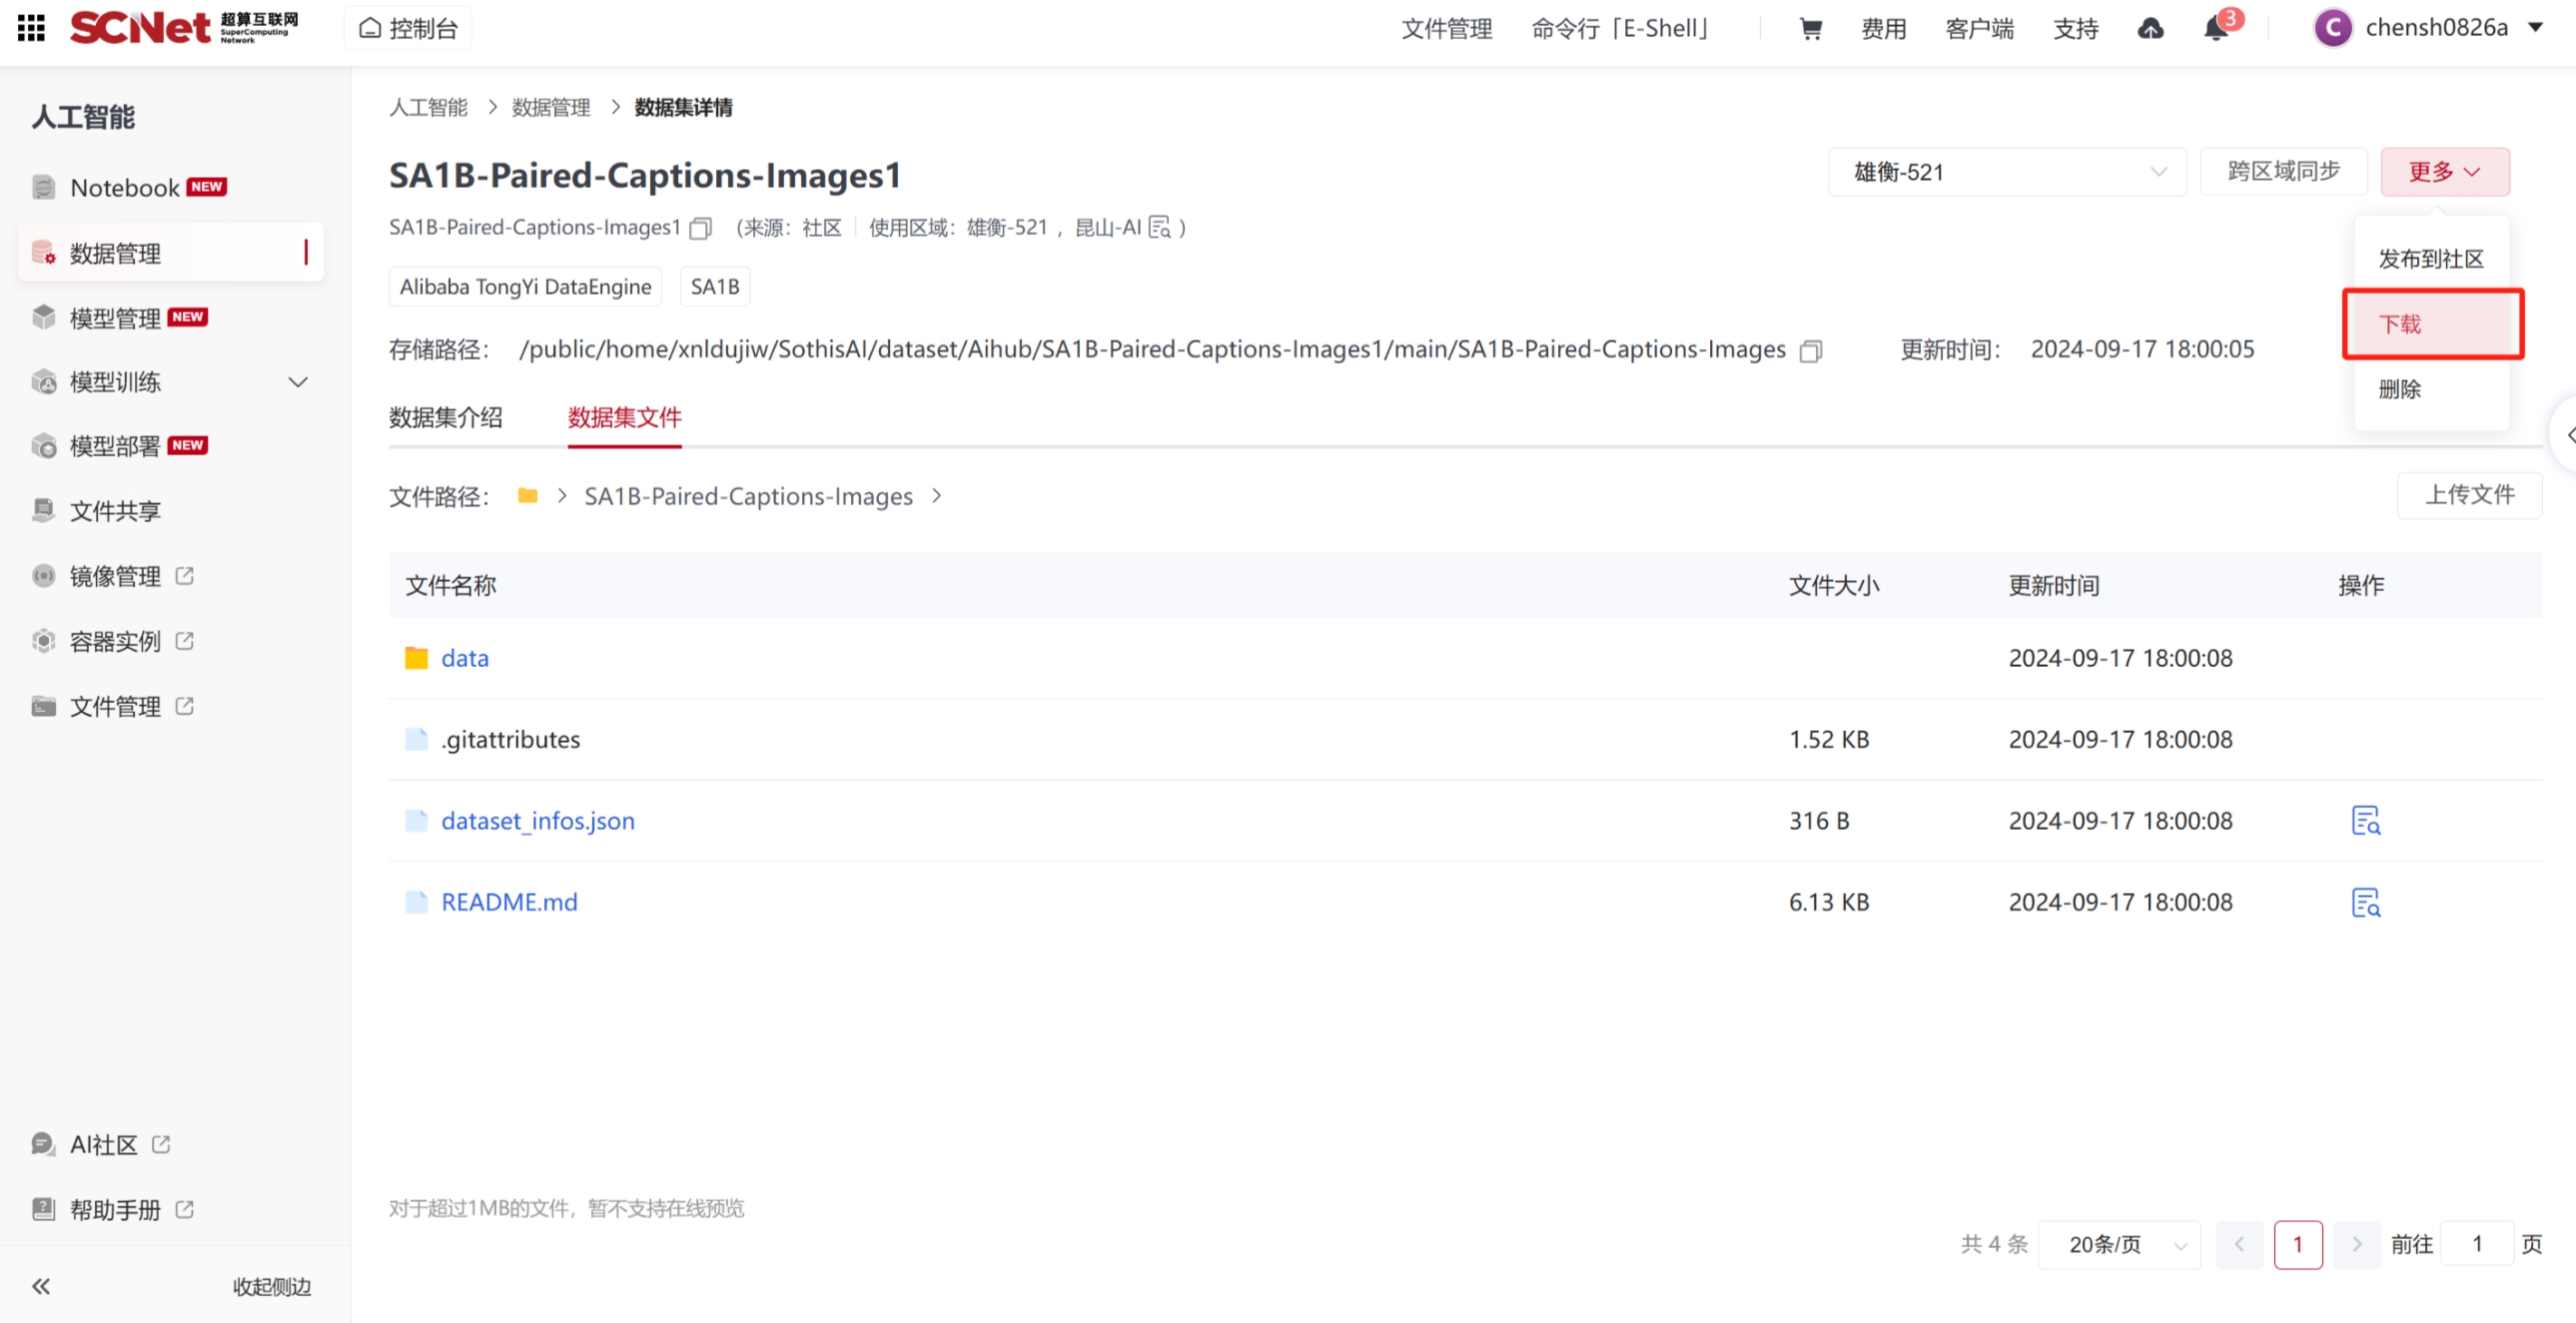The width and height of the screenshot is (2576, 1323).
Task: Copy the dataset name with copy icon
Action: (x=701, y=229)
